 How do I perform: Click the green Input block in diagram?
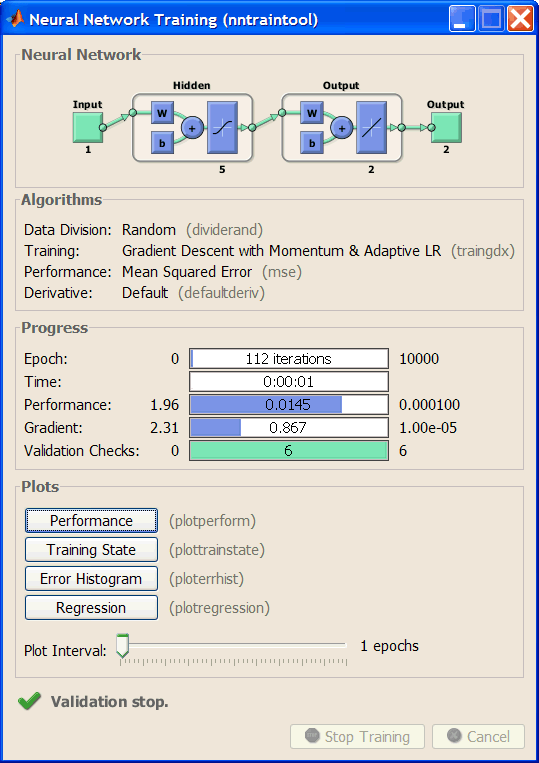click(x=88, y=127)
